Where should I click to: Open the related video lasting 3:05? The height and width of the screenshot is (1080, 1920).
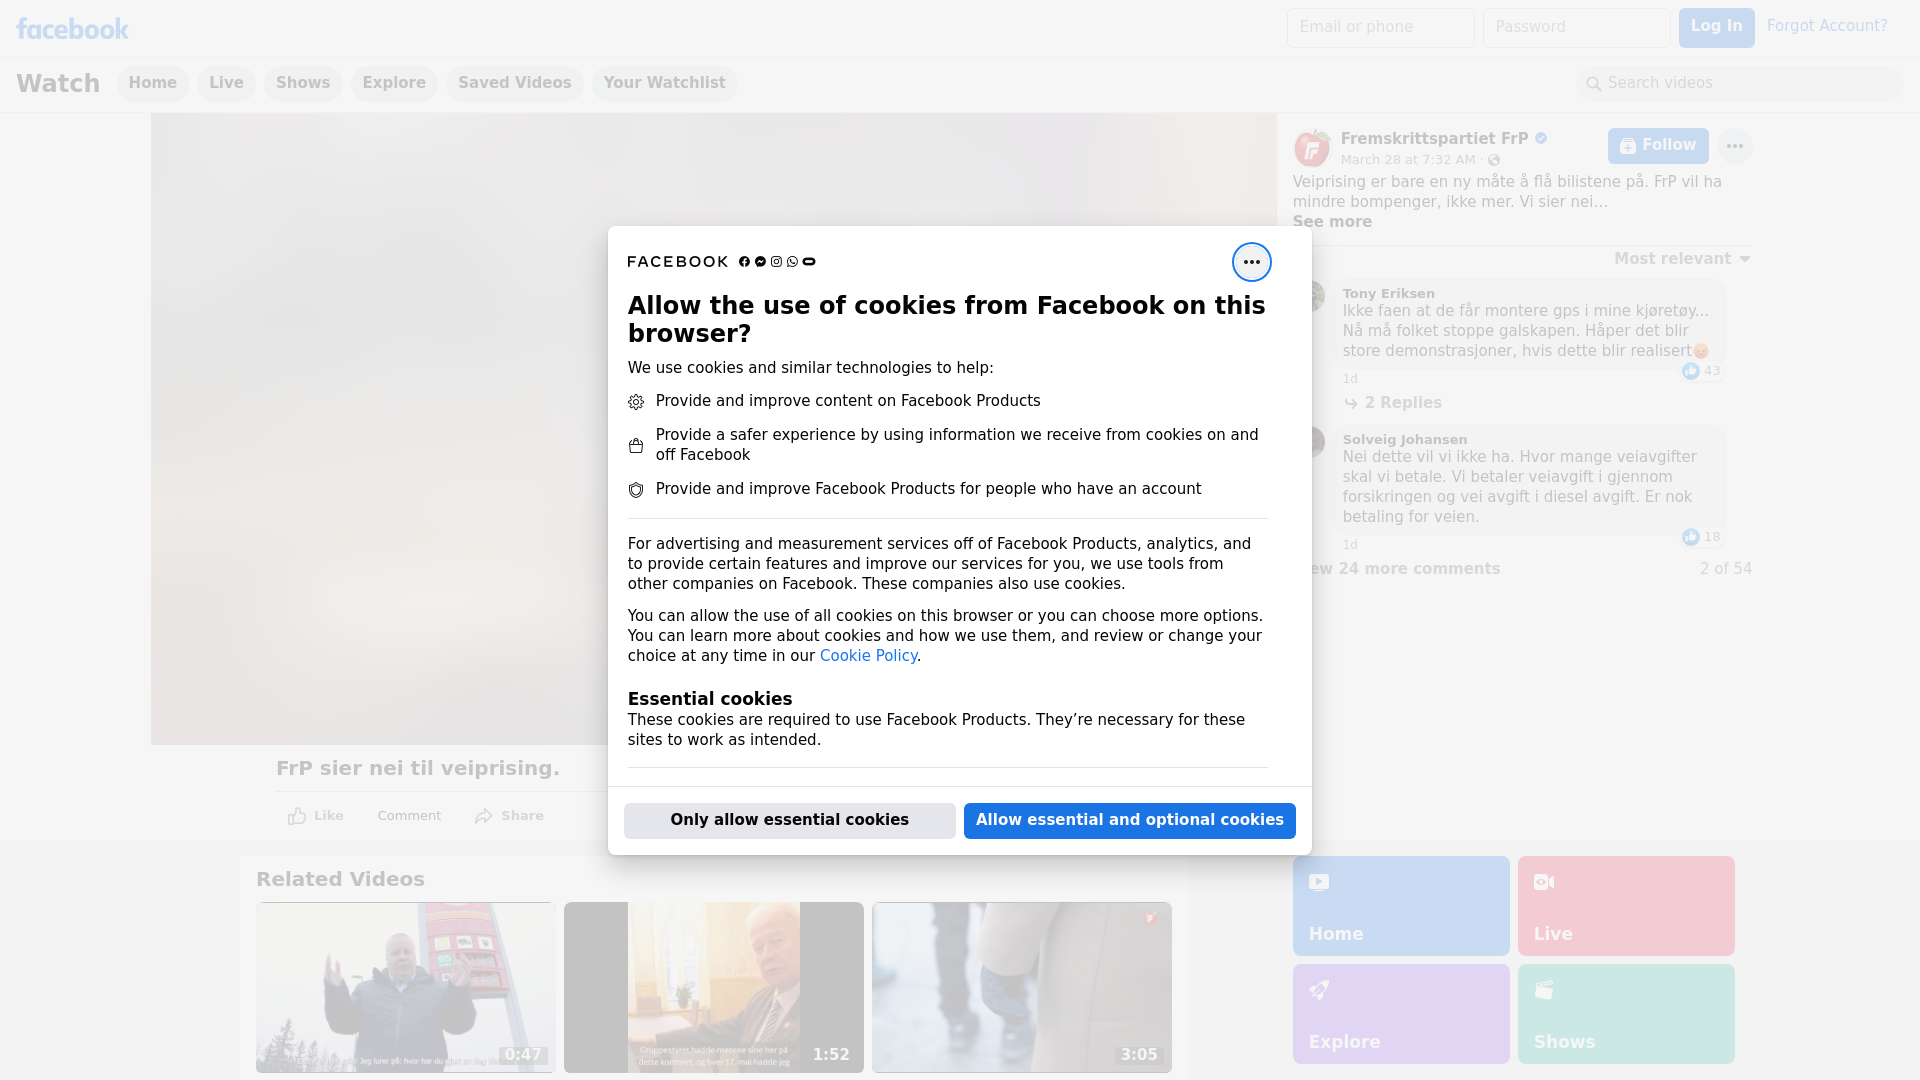1021,987
